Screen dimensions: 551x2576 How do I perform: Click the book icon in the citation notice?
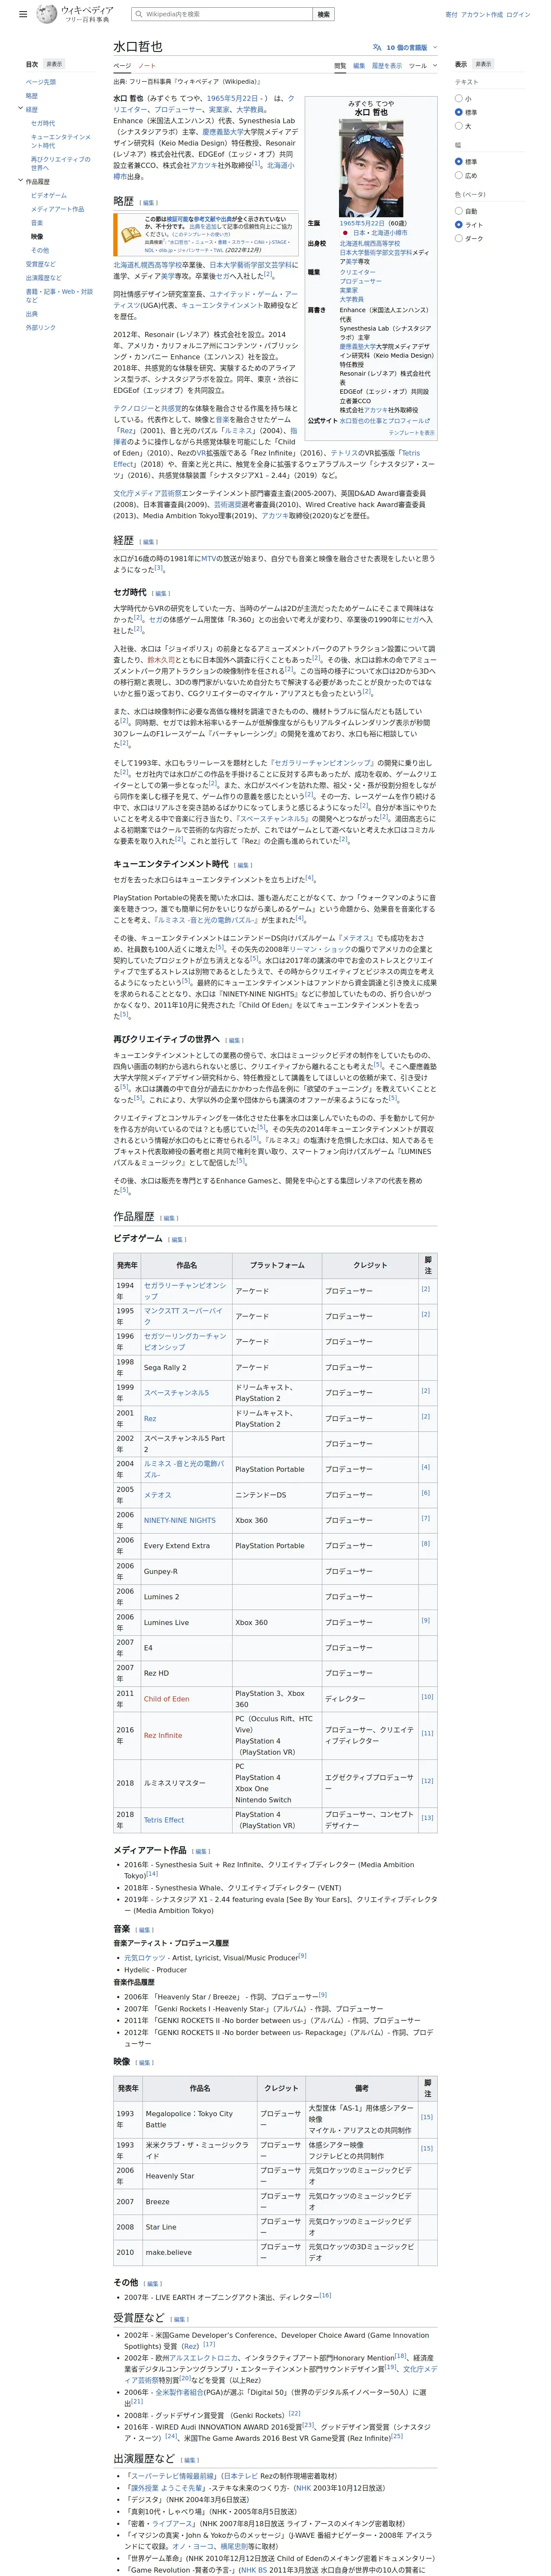click(x=130, y=234)
